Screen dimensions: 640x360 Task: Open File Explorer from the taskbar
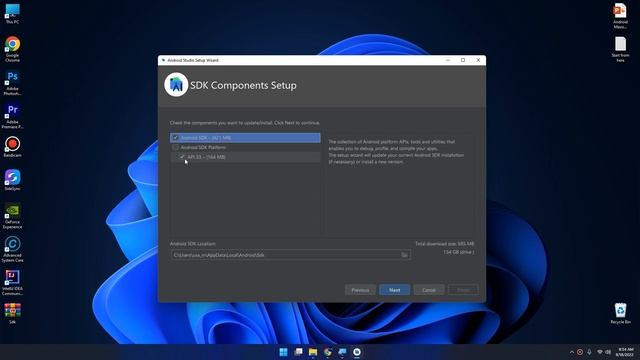313,352
